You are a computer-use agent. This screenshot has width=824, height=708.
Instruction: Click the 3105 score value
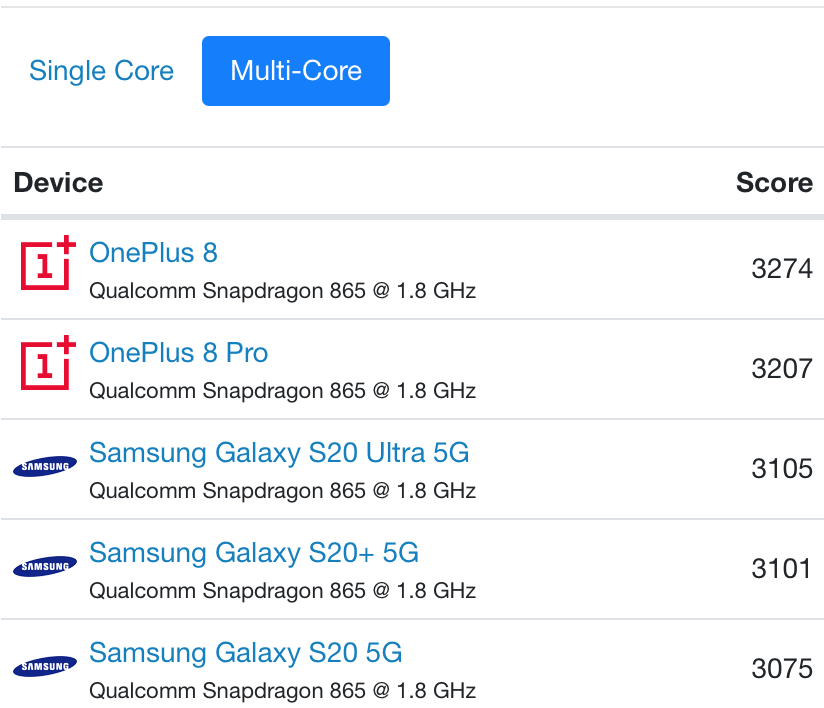pos(782,468)
